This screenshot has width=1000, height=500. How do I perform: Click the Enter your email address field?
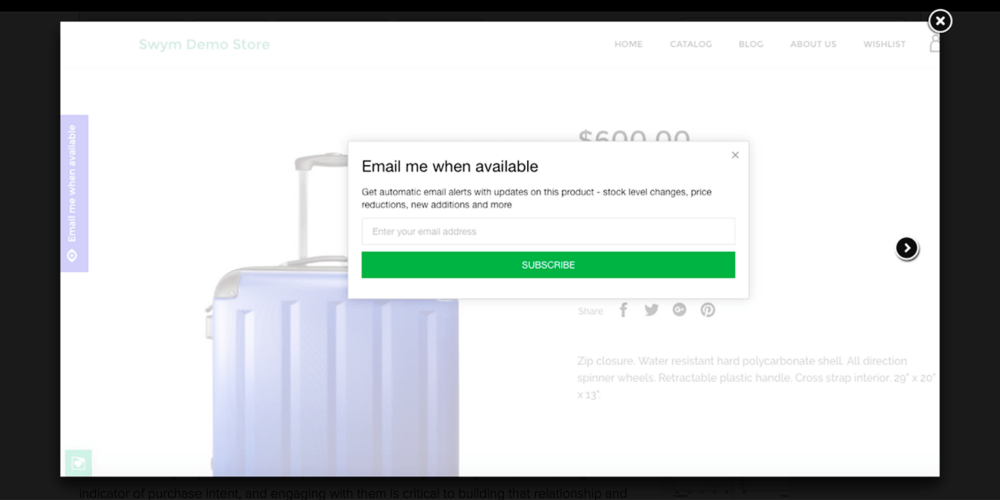pyautogui.click(x=548, y=232)
